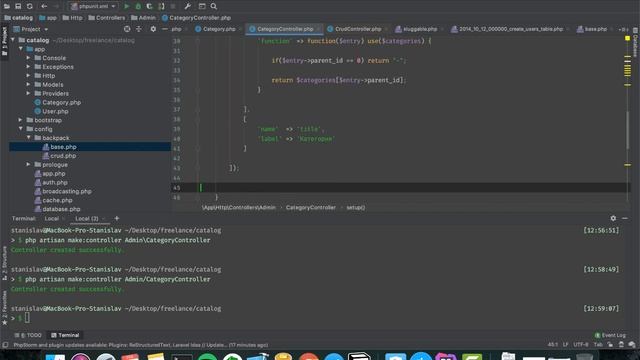Click the Terminal tool window button
640x360 pixels.
pos(65,335)
